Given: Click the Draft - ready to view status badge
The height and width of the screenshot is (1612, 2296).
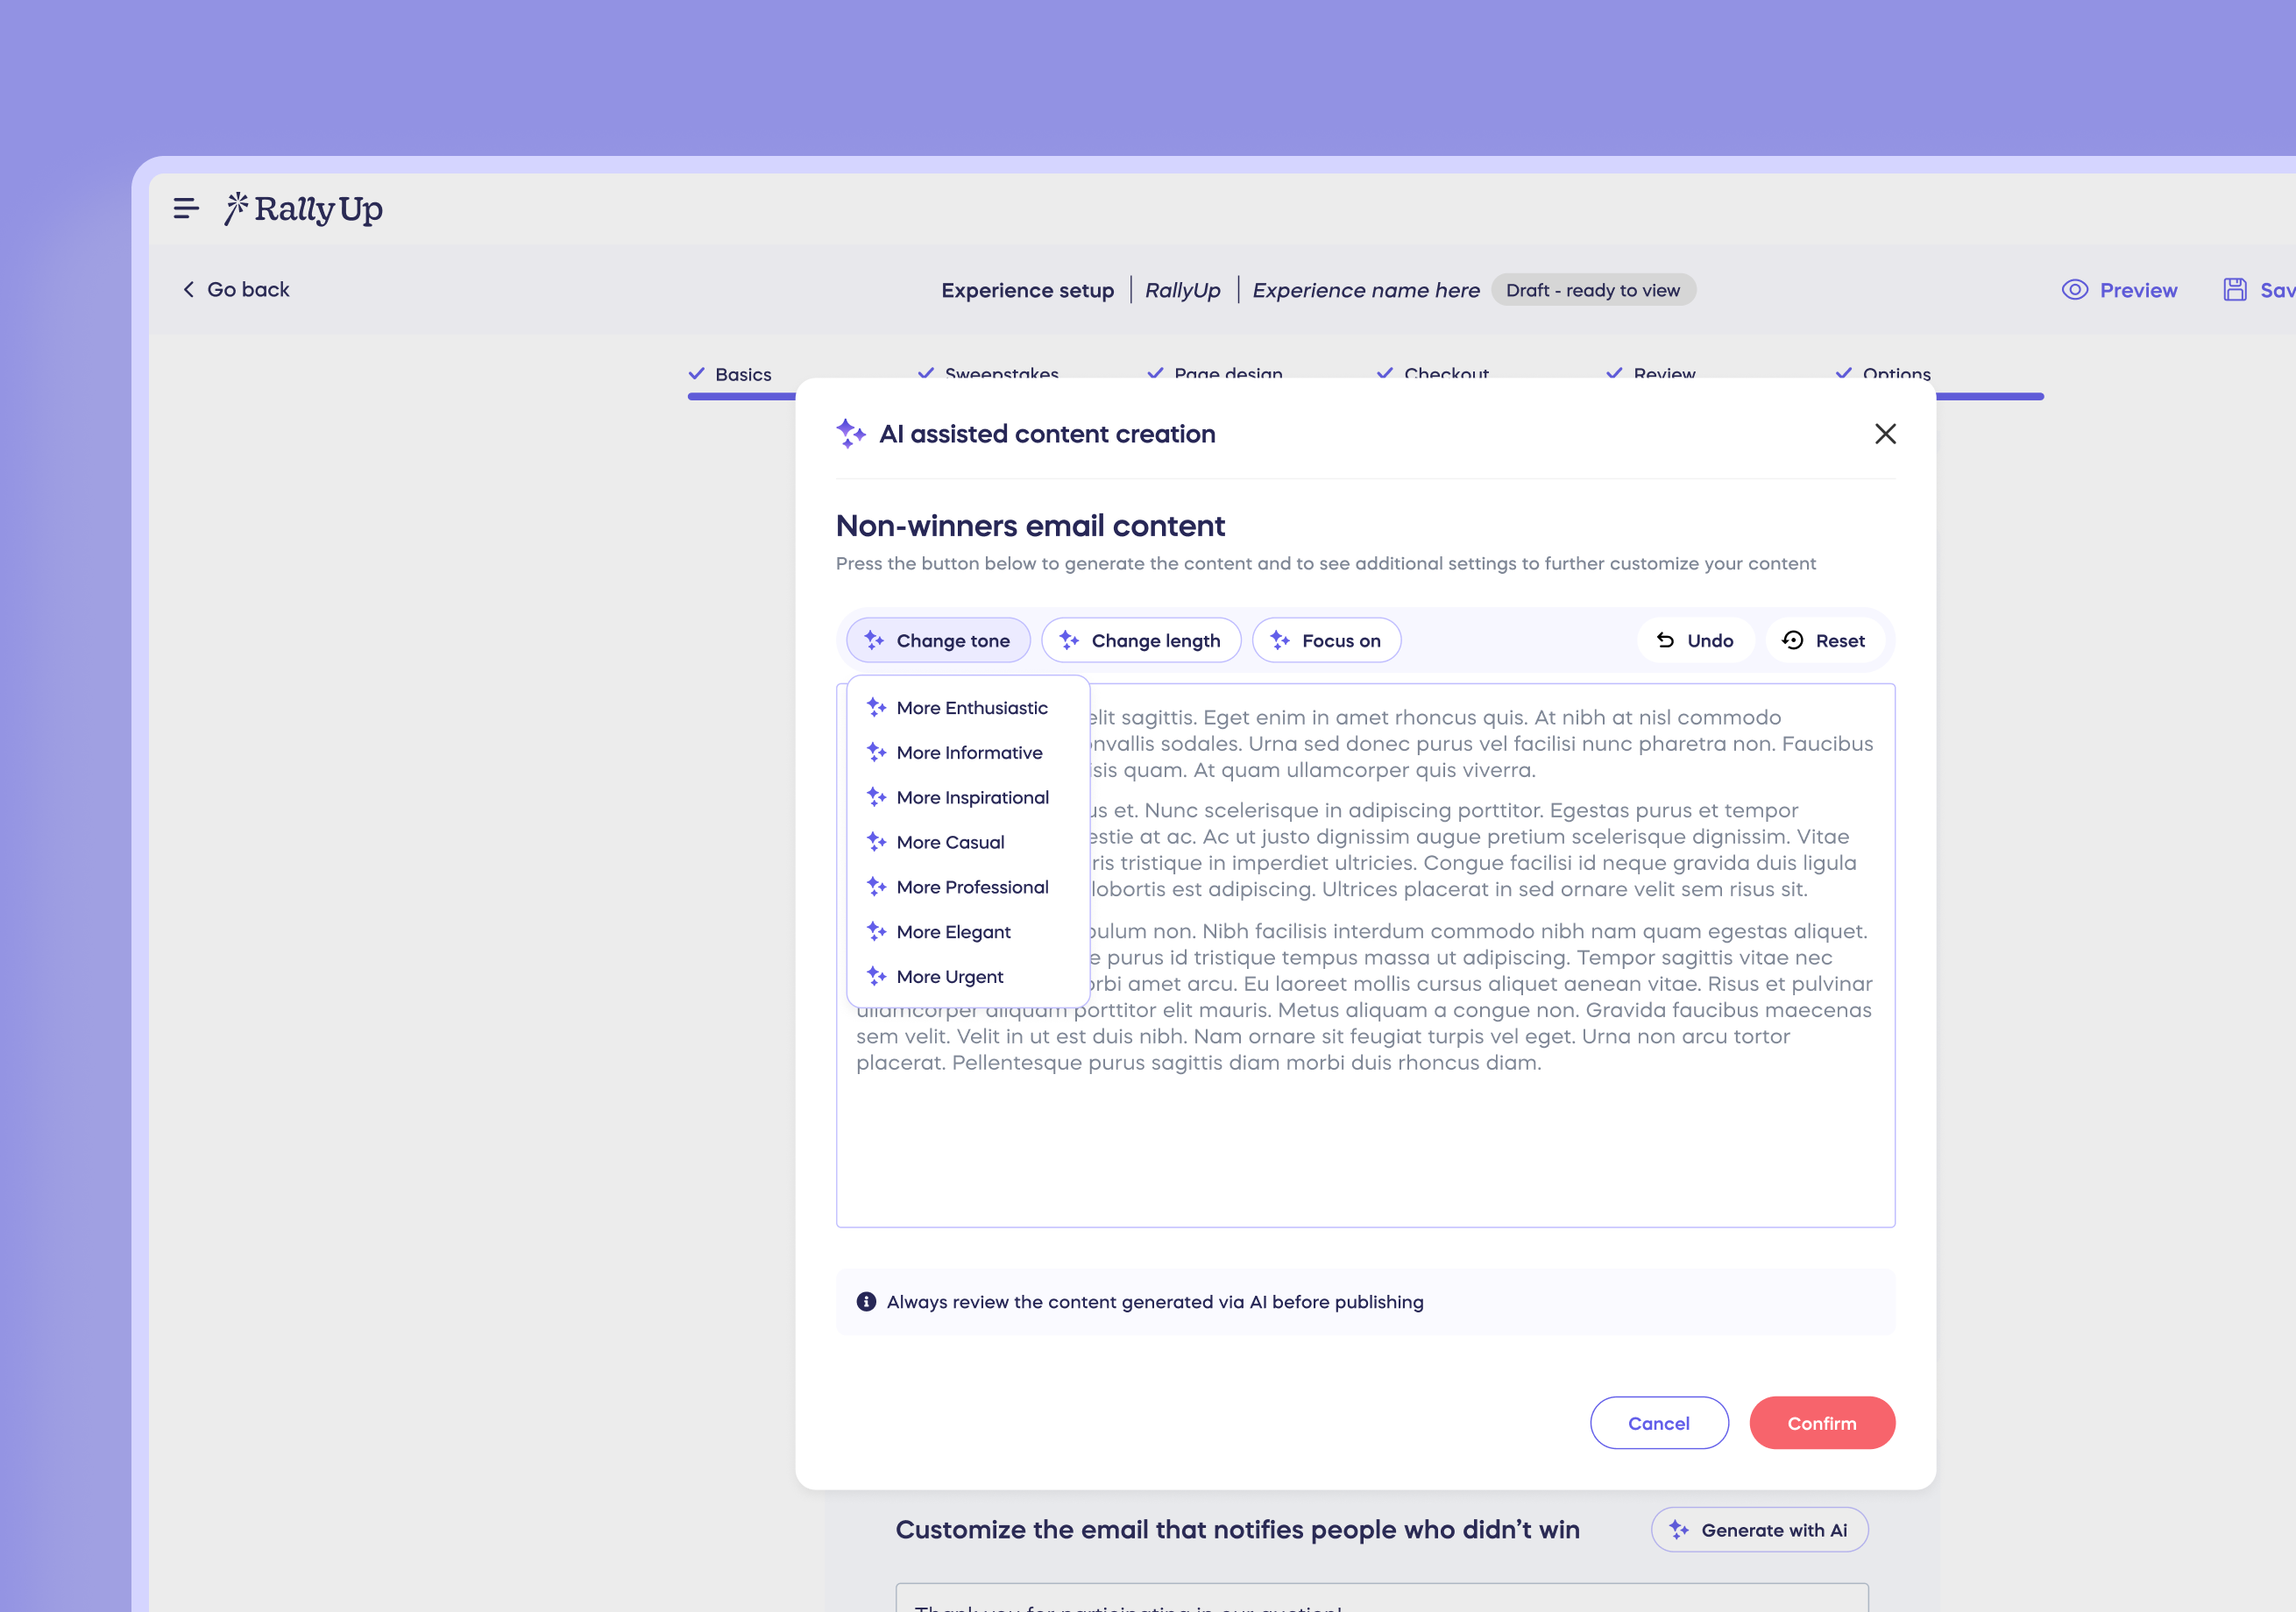Looking at the screenshot, I should (x=1593, y=290).
